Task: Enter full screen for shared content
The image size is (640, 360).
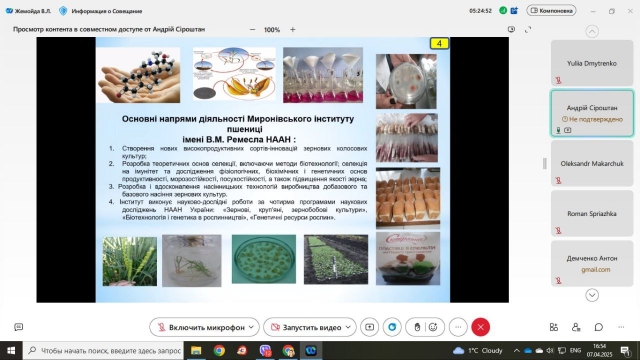Action: point(528,29)
